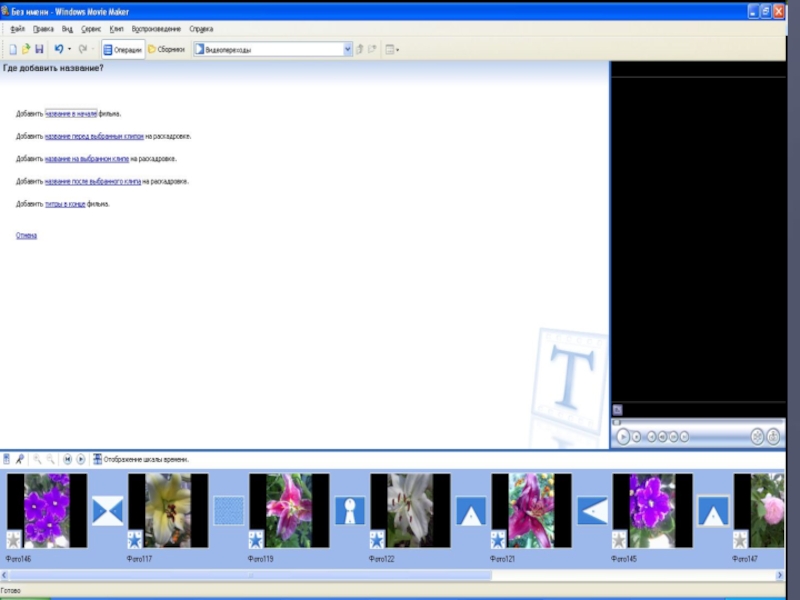Click the small icon at preview monitor bottom-left
Screen dimensions: 800x600
pos(617,409)
